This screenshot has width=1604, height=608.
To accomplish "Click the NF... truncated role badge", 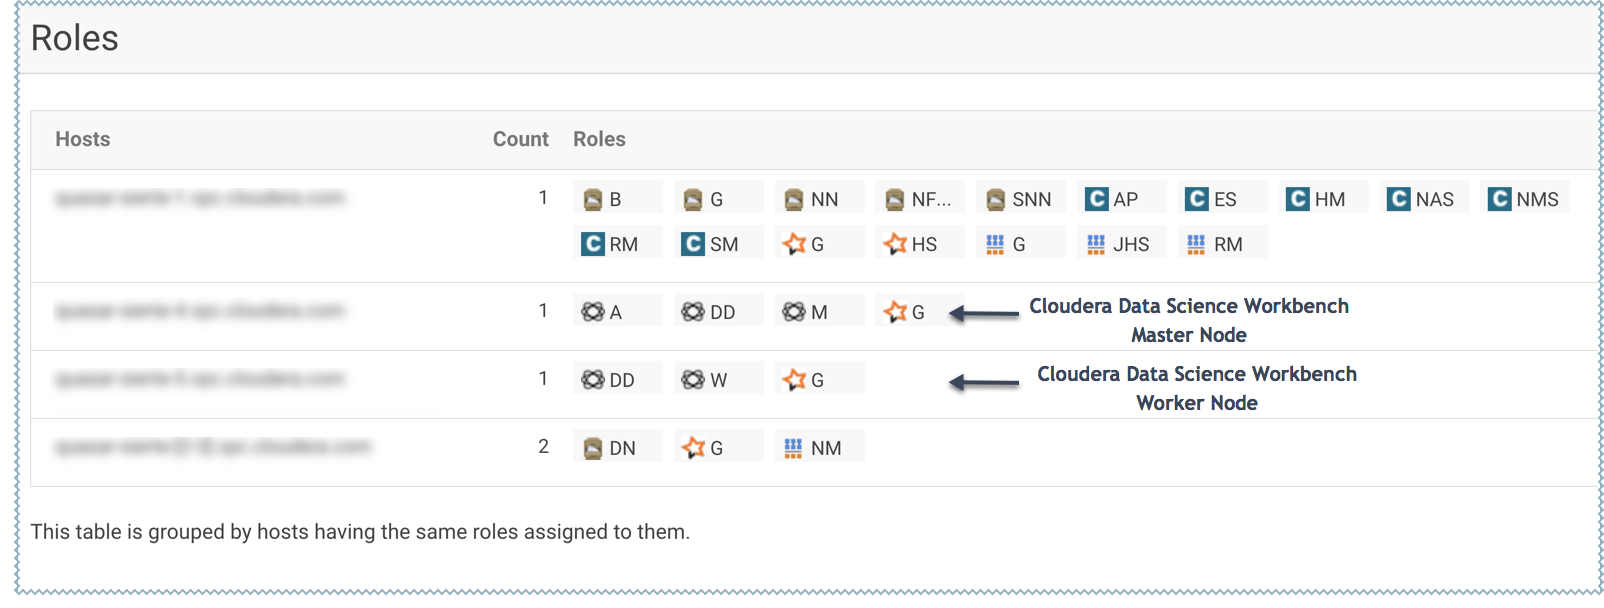I will click(x=918, y=199).
